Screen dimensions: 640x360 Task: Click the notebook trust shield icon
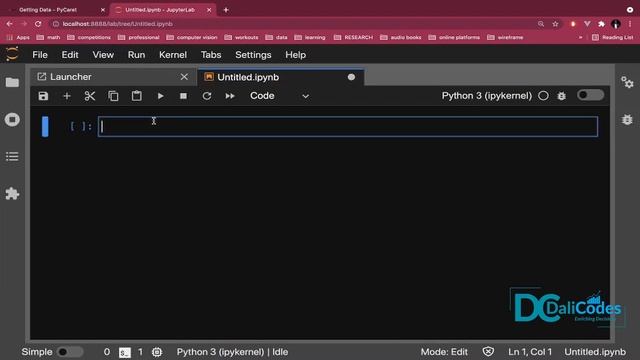(x=488, y=352)
